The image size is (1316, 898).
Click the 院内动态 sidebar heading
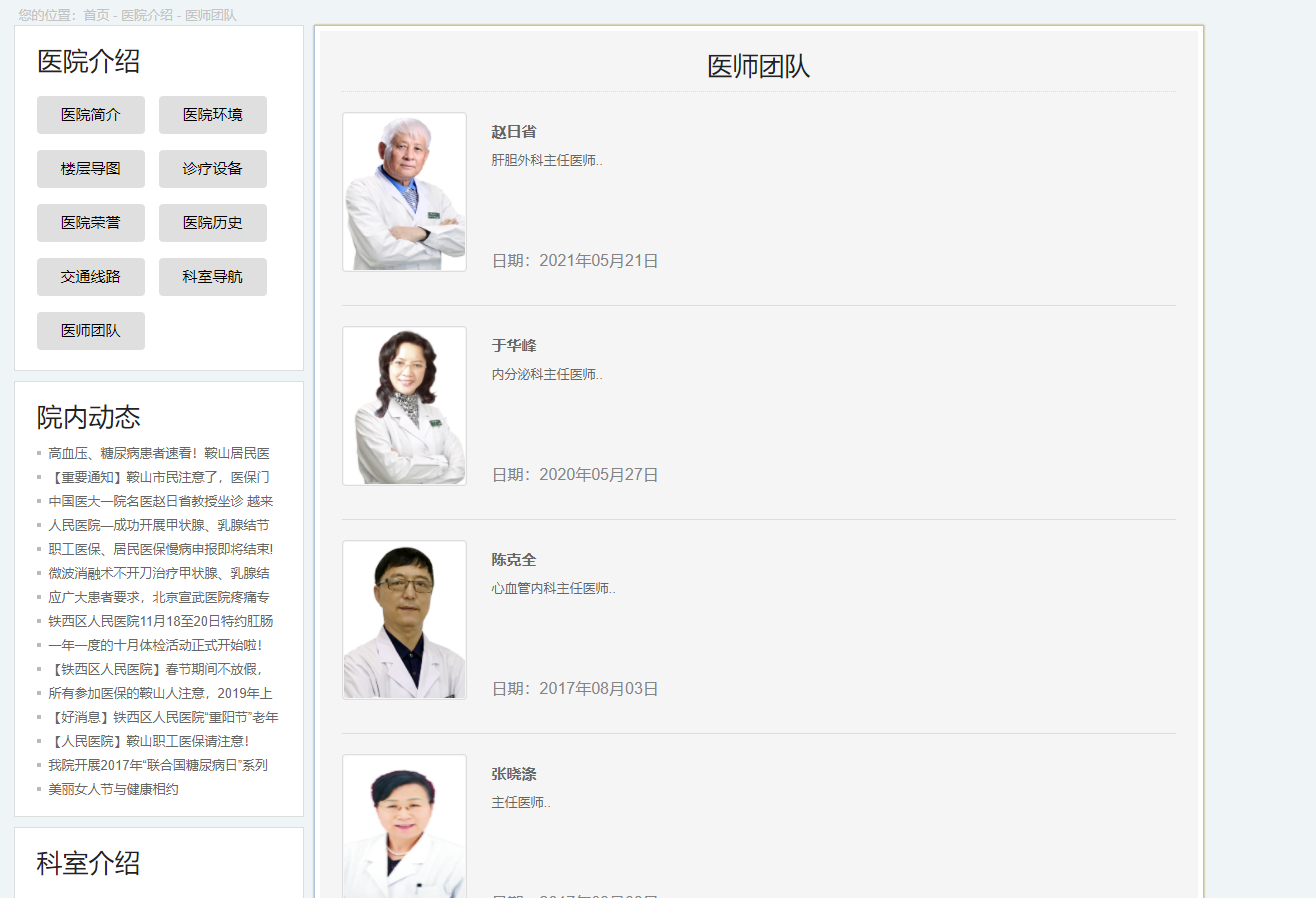[88, 417]
